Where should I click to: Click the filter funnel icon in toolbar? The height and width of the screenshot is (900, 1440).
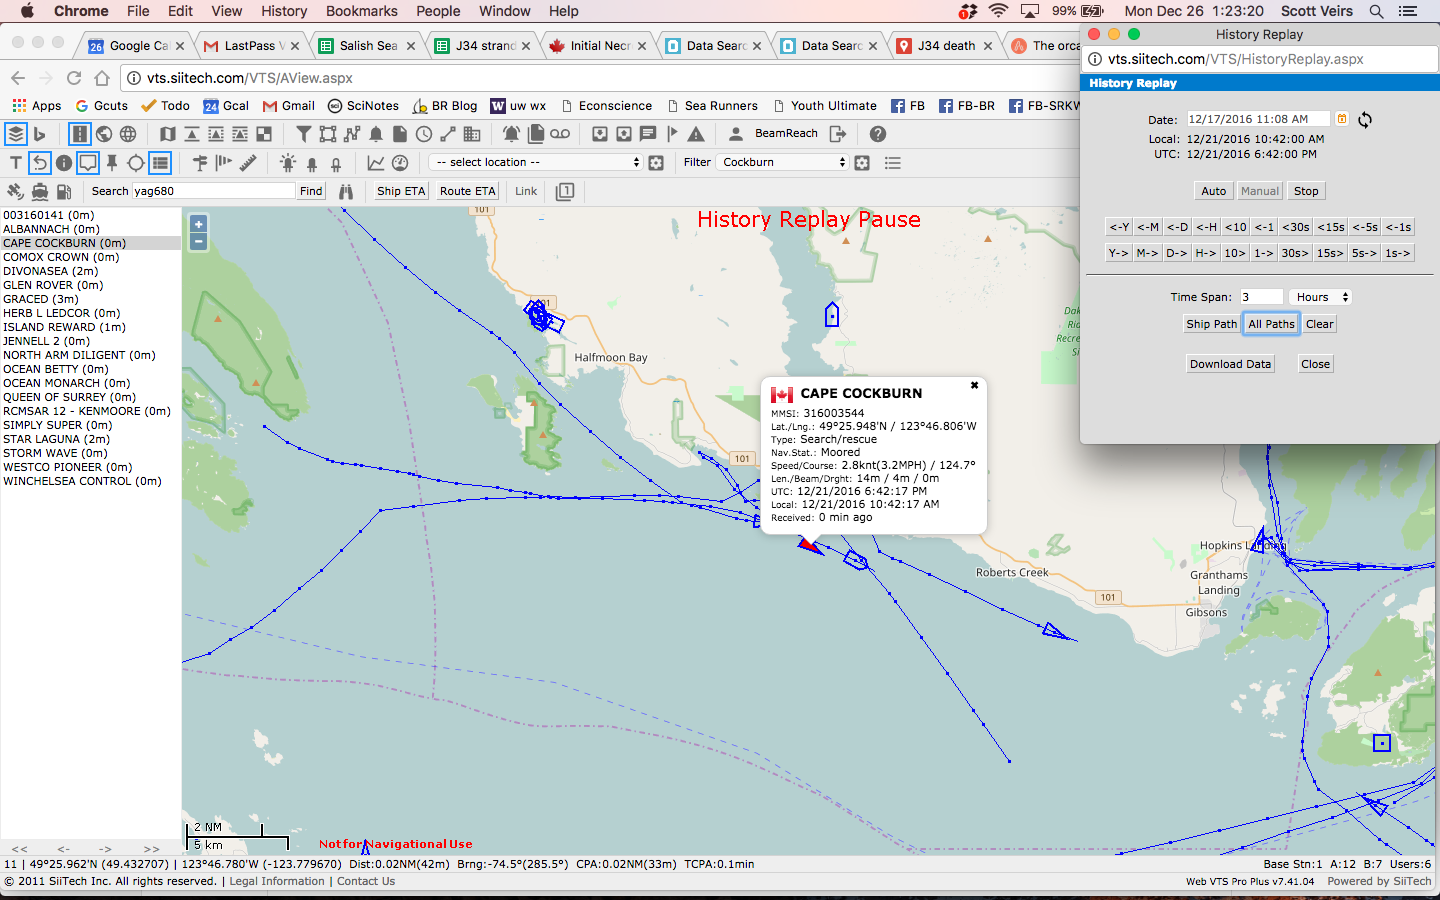303,134
